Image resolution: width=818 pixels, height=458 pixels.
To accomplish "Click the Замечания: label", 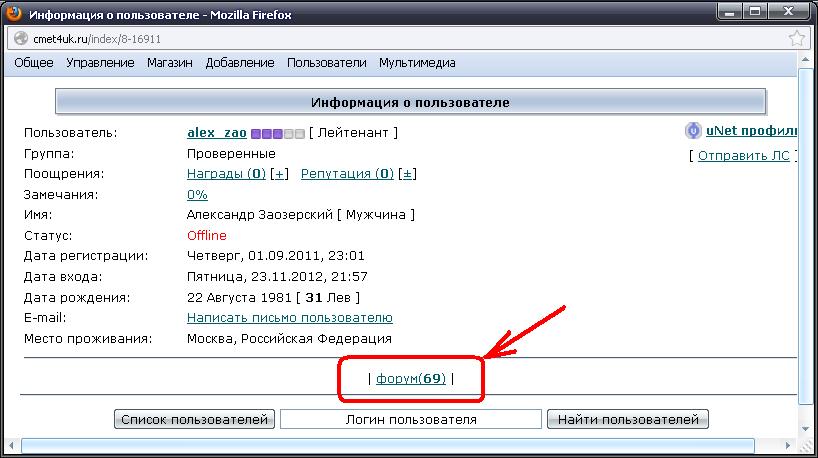I will 61,195.
